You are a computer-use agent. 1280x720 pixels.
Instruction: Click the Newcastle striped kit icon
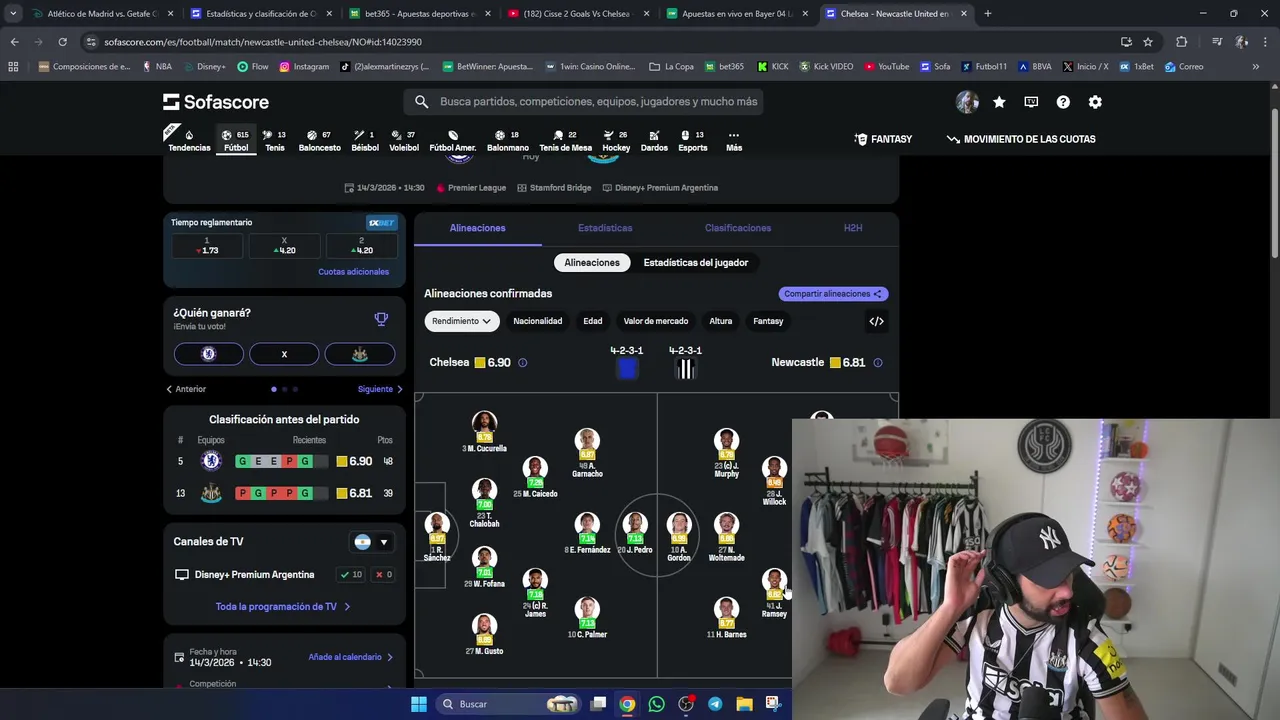685,369
